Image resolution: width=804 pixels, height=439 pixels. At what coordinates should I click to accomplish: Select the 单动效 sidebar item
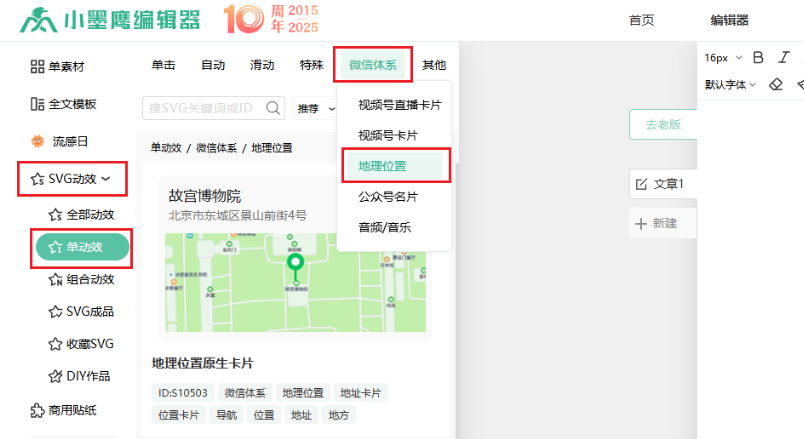click(82, 247)
